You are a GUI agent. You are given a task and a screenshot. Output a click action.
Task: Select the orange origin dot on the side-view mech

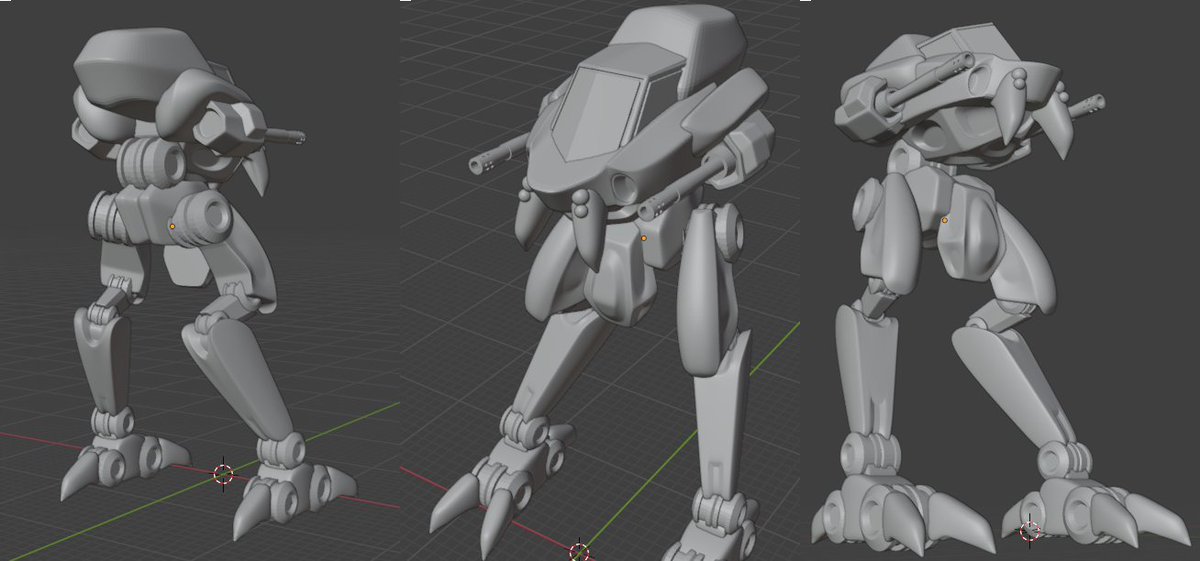[172, 226]
